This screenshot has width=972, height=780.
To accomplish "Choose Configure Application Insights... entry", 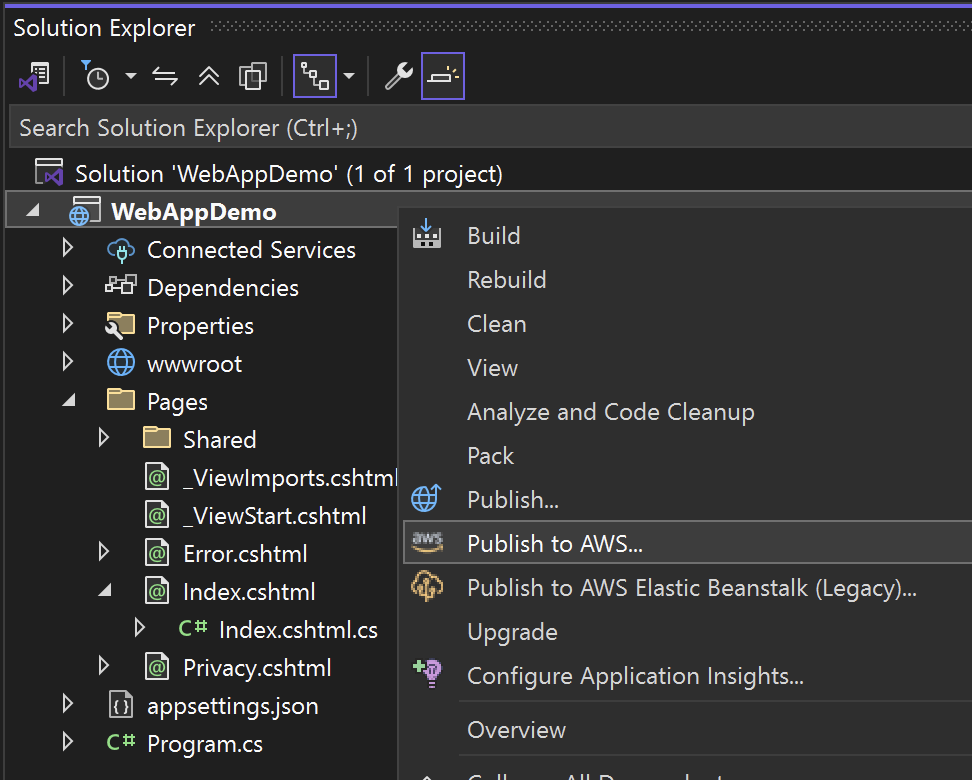I will click(x=687, y=675).
